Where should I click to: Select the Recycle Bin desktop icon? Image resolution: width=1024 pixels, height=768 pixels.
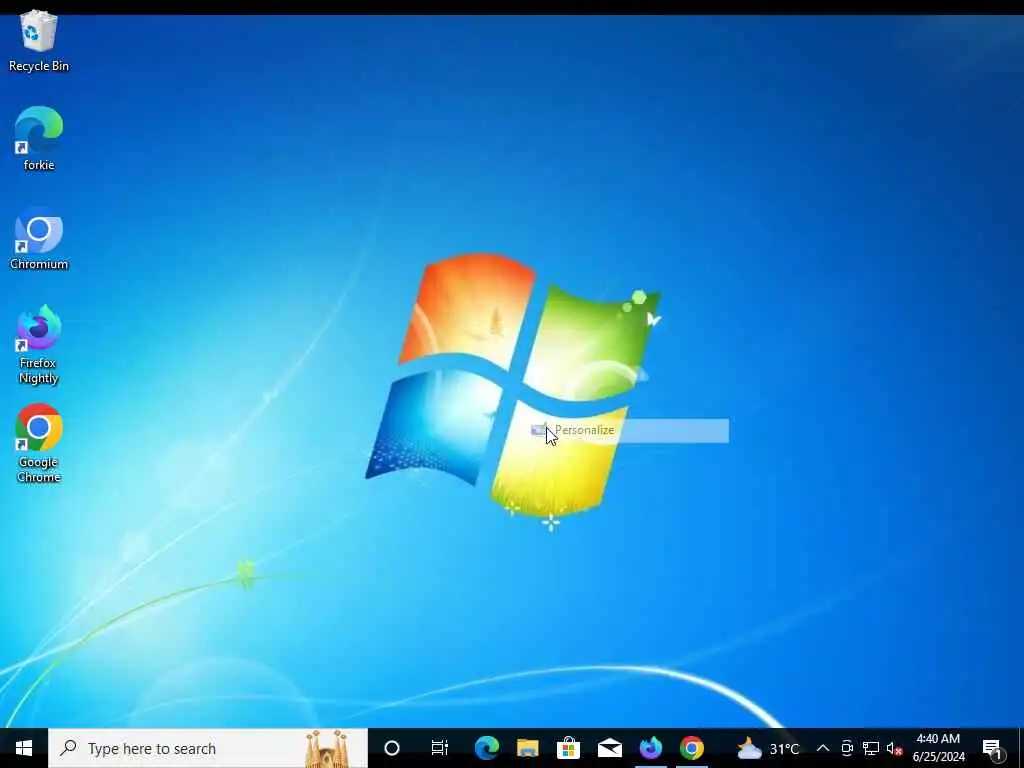(39, 40)
